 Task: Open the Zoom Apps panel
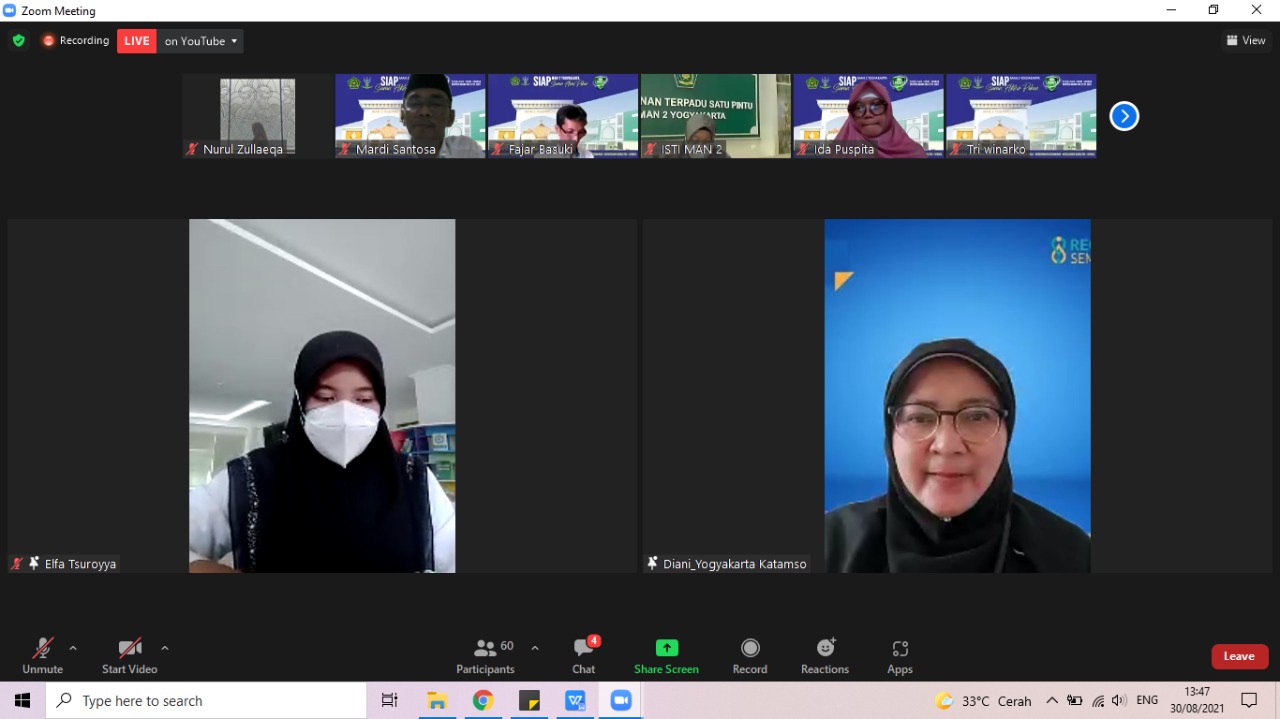[900, 656]
